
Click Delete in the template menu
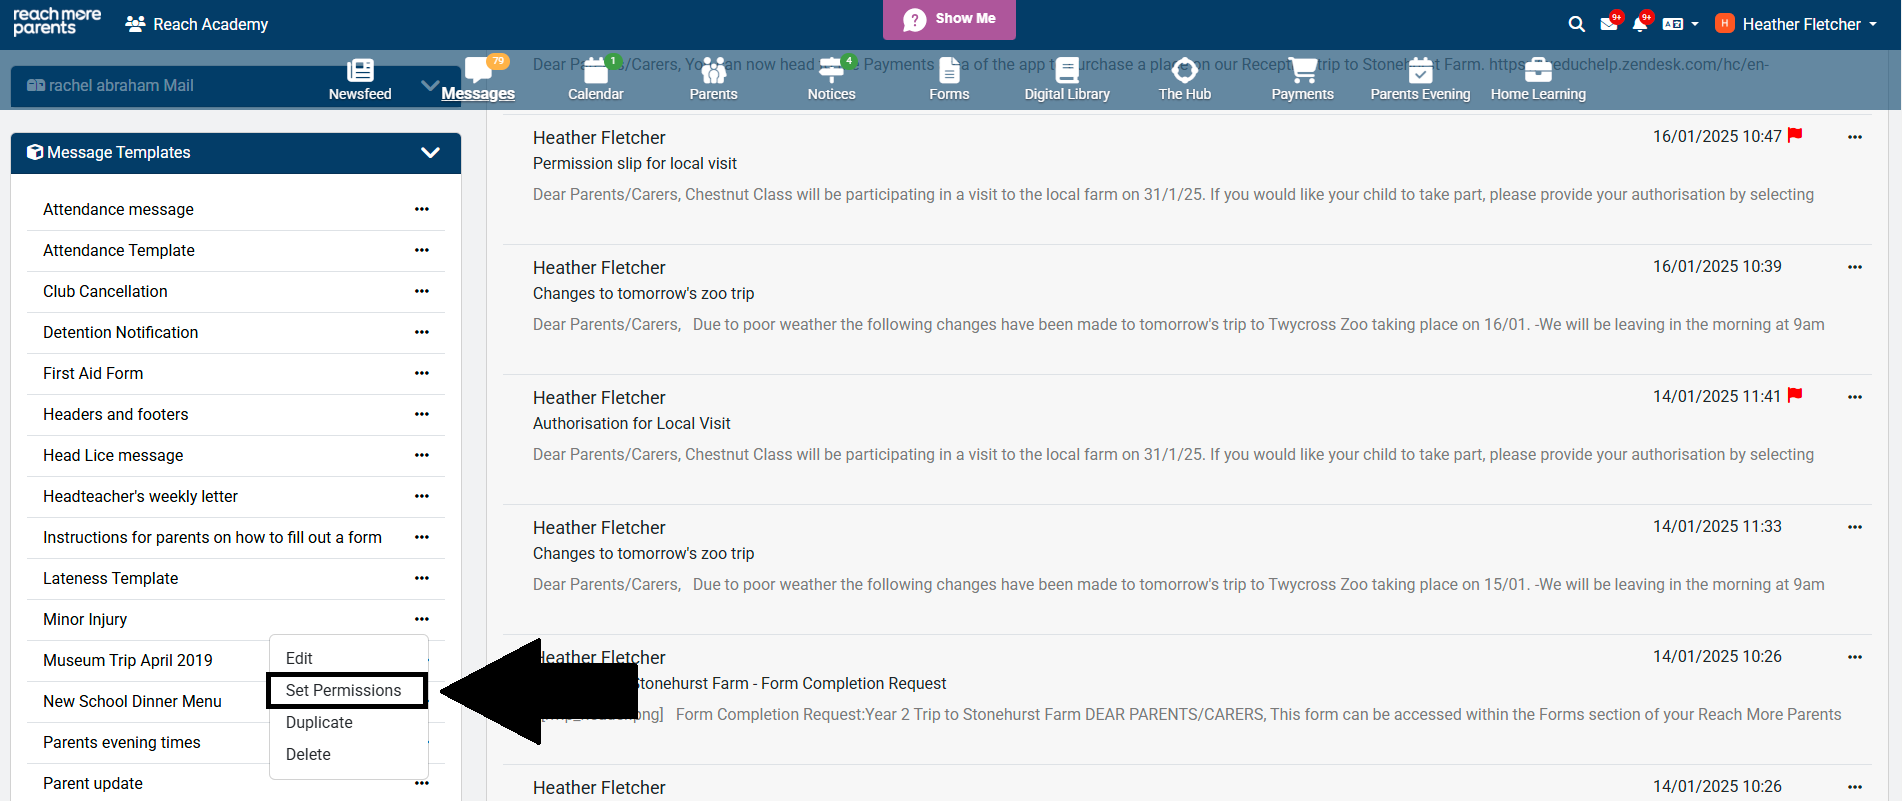308,754
